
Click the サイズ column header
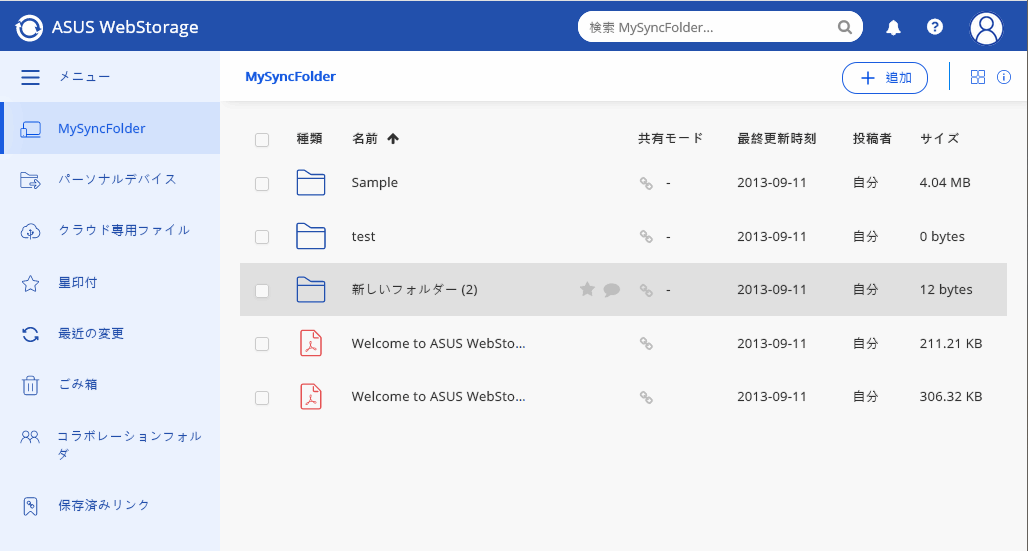click(x=939, y=138)
